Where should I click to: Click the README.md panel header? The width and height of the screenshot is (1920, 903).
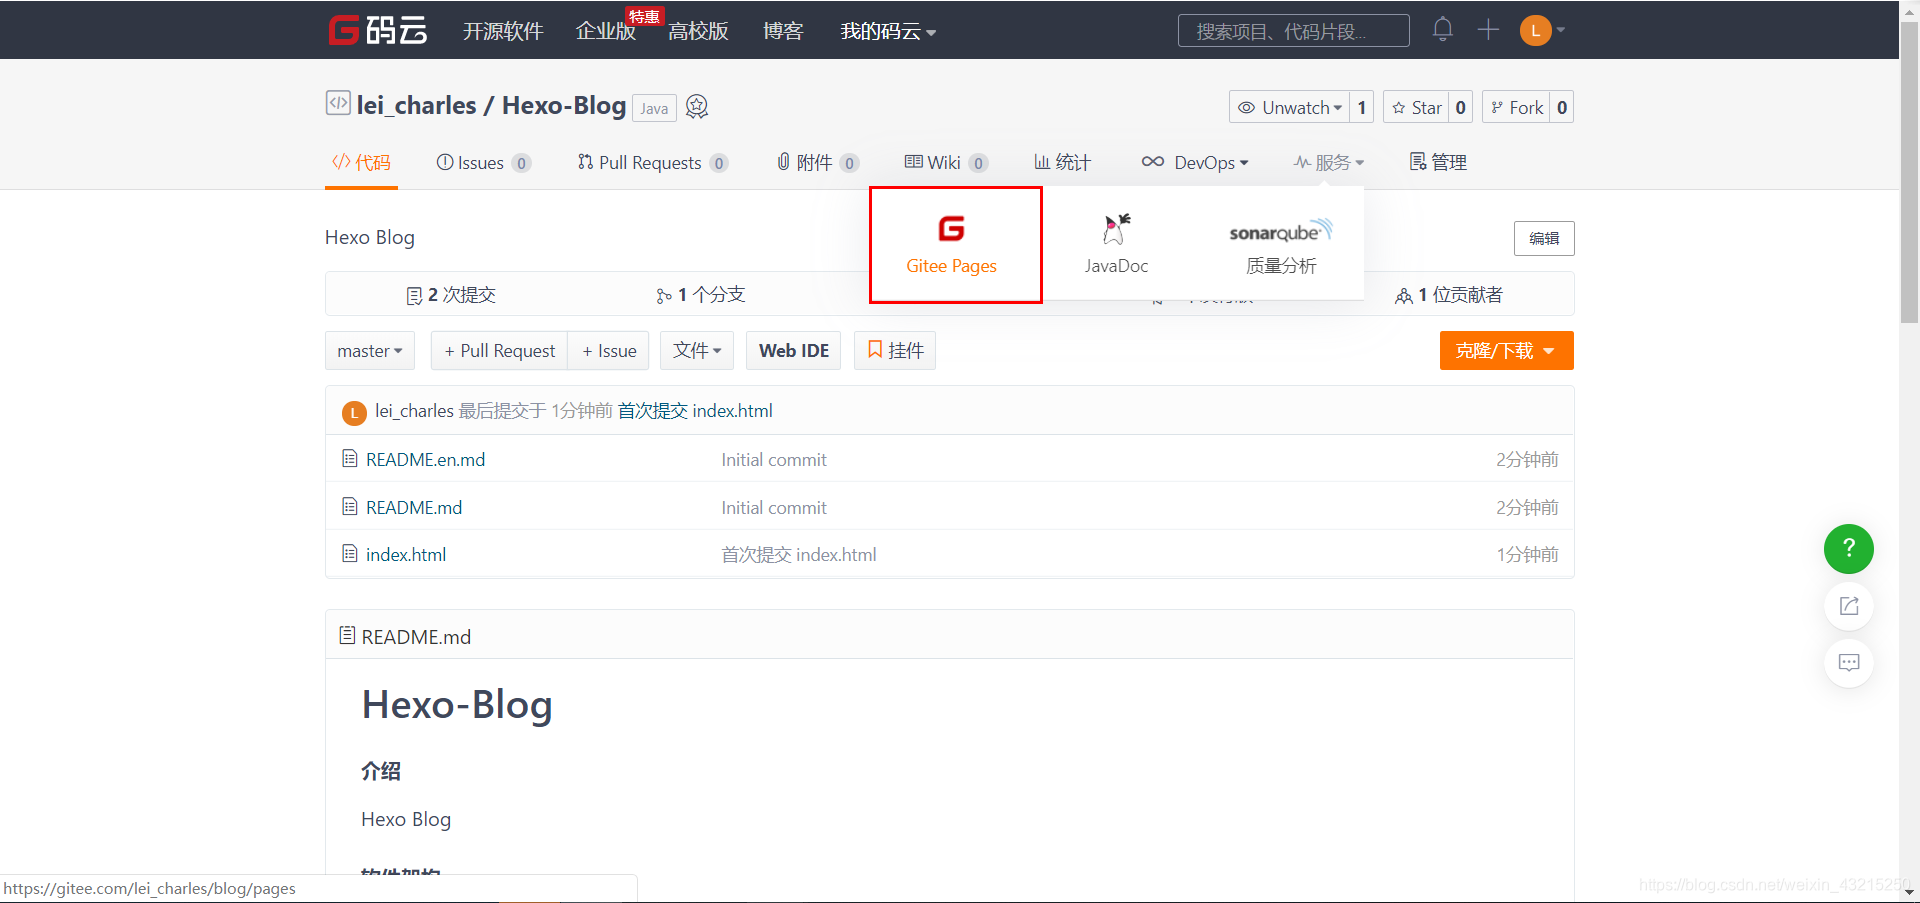click(950, 635)
